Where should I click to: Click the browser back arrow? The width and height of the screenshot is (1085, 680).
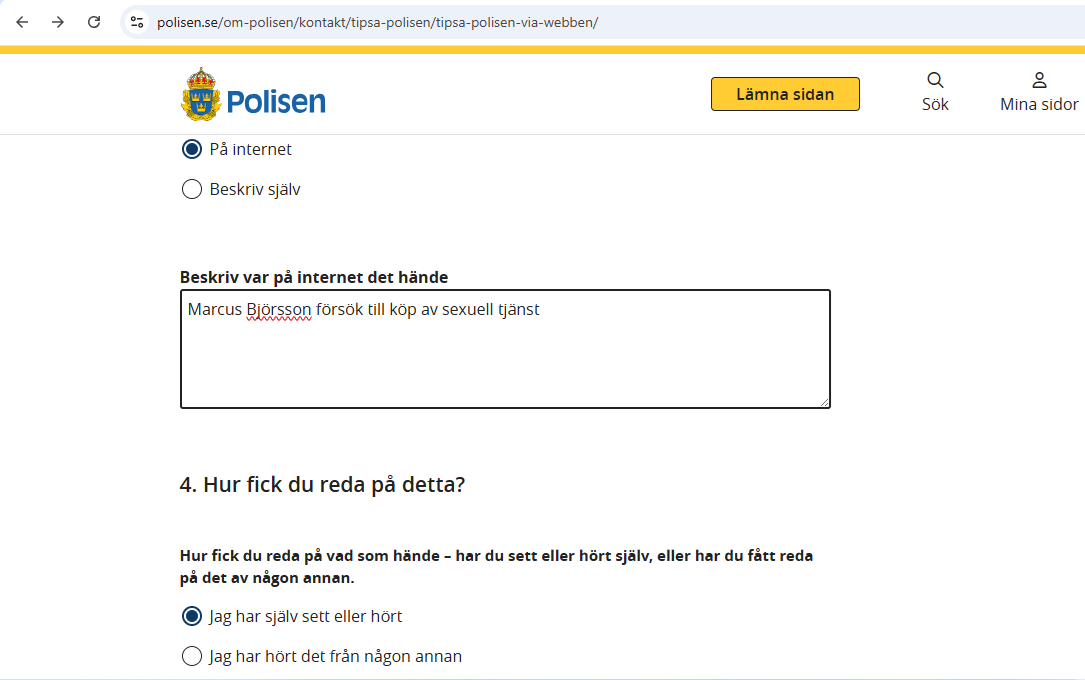[x=22, y=22]
